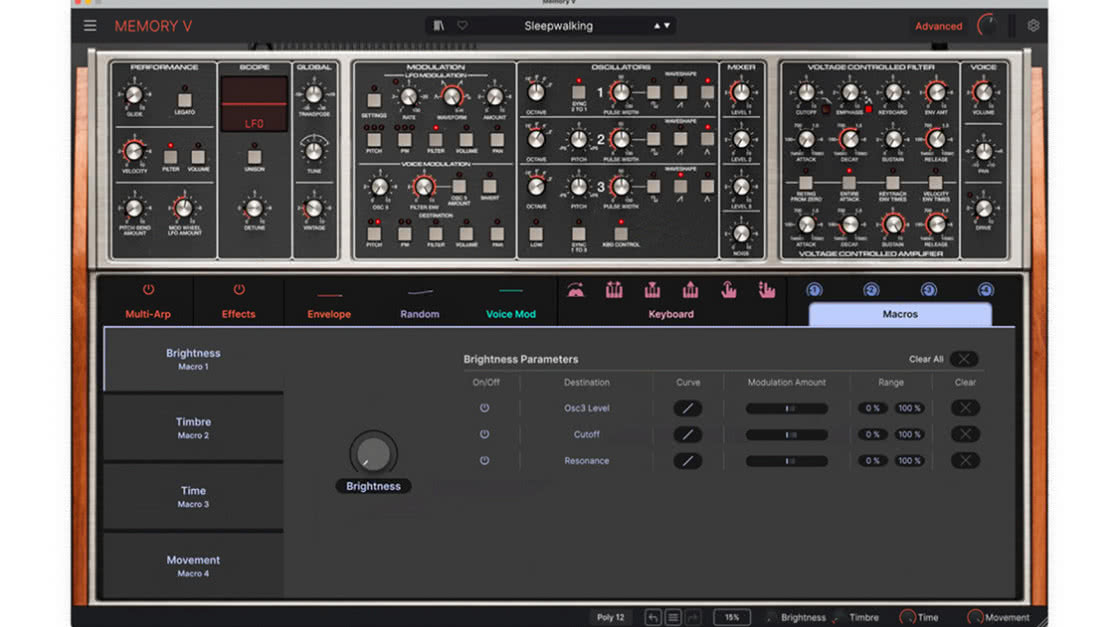
Task: Clear the Osc3 Level modulation row
Action: click(x=965, y=408)
